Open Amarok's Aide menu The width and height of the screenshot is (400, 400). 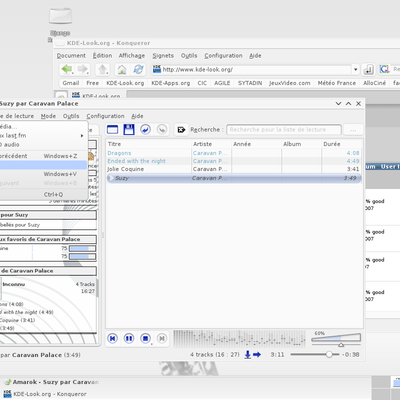pyautogui.click(x=137, y=116)
